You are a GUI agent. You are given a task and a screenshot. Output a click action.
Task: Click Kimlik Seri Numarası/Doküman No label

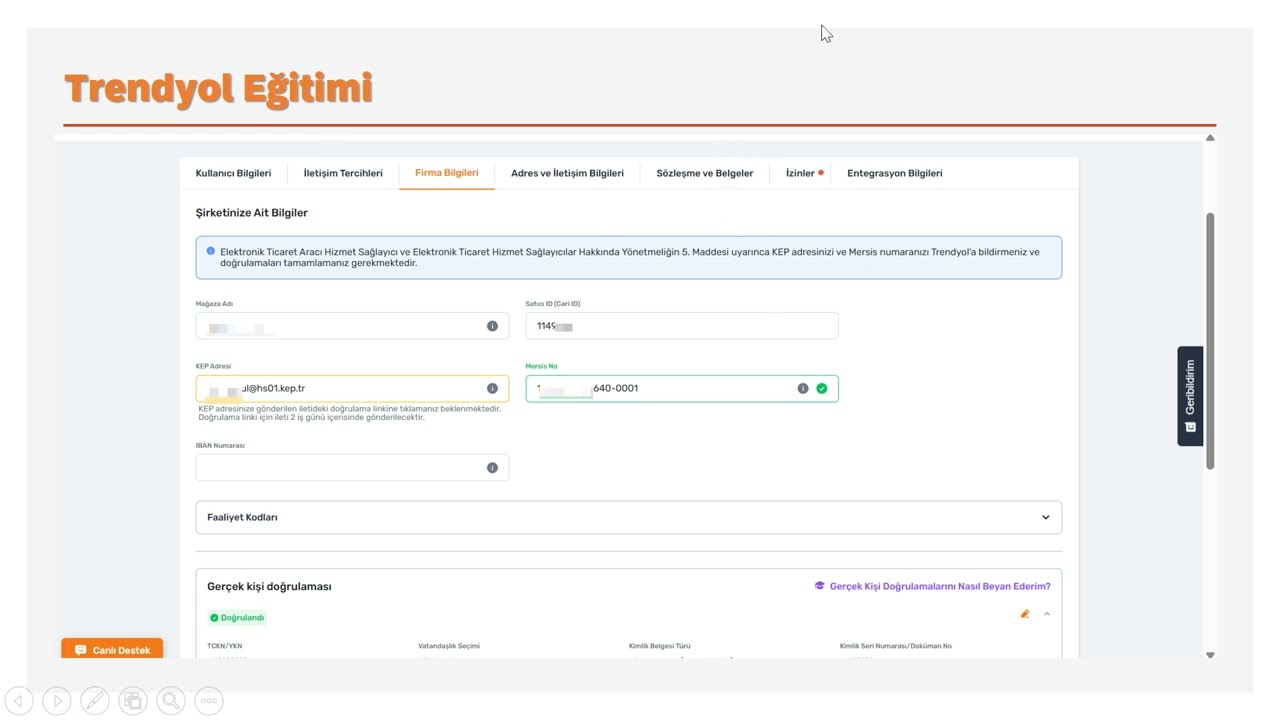click(x=896, y=646)
